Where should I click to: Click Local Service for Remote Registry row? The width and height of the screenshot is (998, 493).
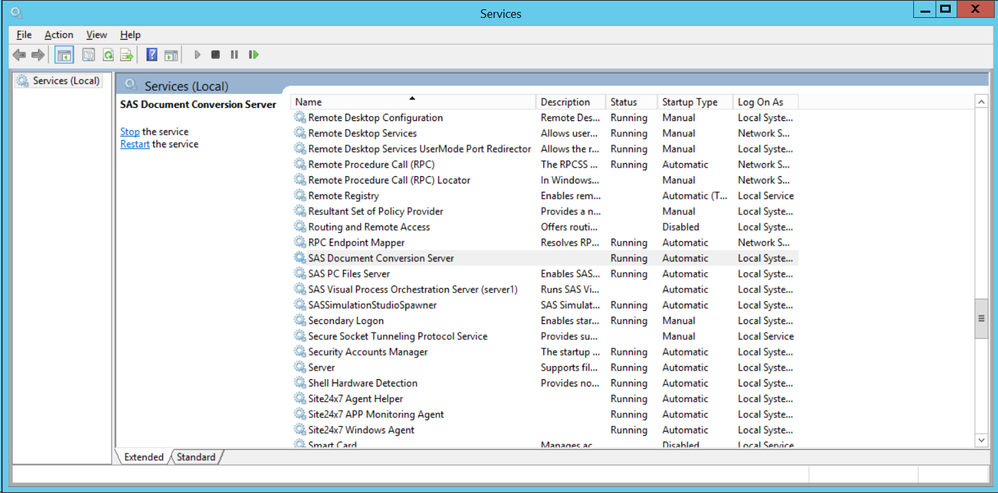[766, 196]
